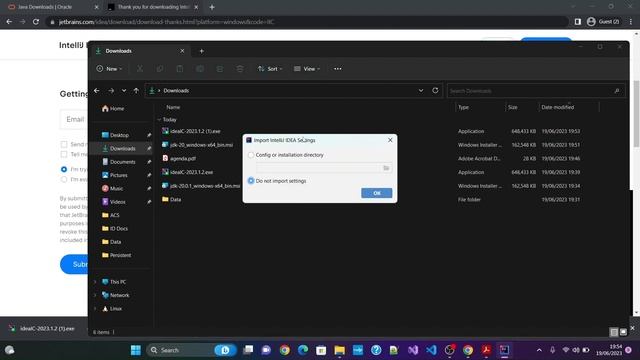The image size is (640, 360).
Task: Click the Delete icon in Explorer toolbar
Action: (x=240, y=69)
